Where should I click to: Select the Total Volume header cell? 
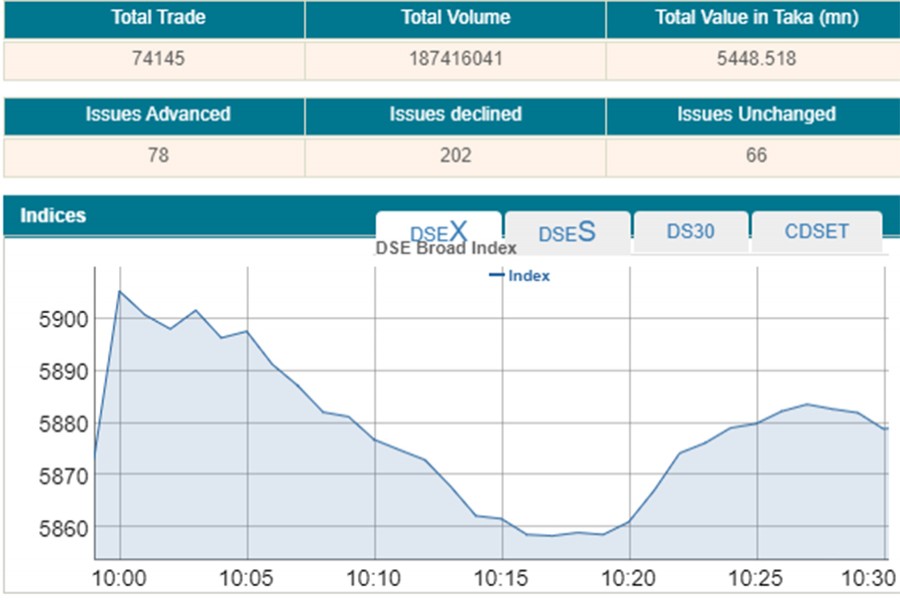tap(455, 18)
